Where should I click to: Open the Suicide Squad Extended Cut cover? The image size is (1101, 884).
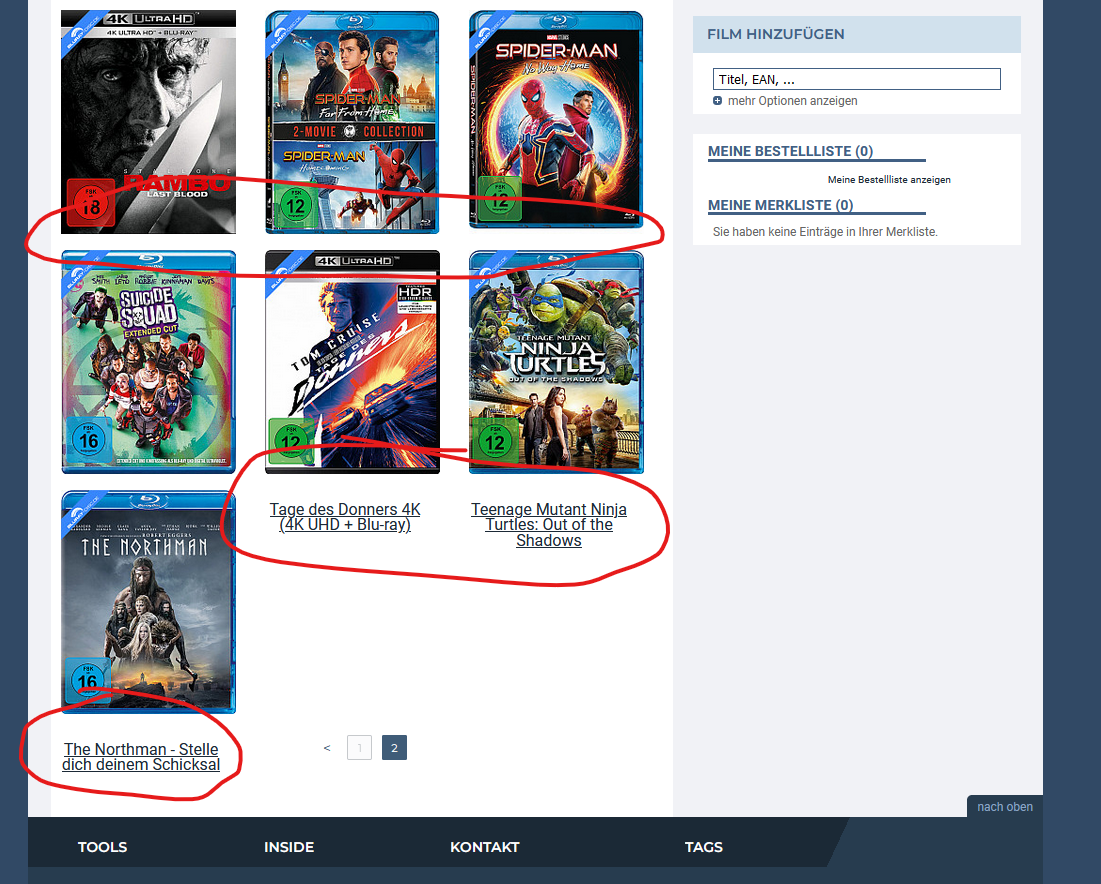point(148,362)
